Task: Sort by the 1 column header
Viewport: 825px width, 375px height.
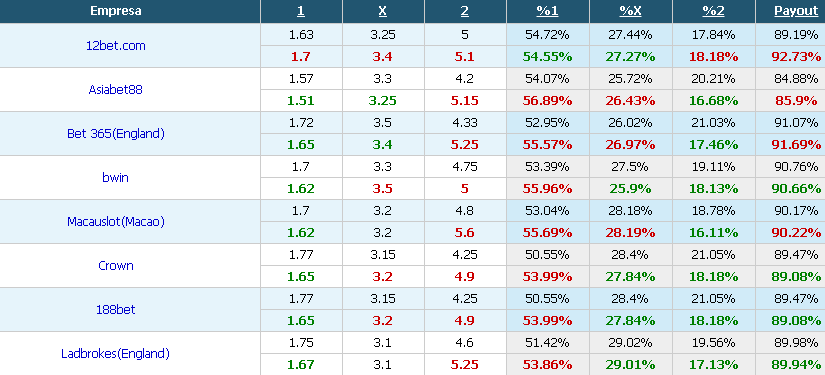Action: click(301, 11)
